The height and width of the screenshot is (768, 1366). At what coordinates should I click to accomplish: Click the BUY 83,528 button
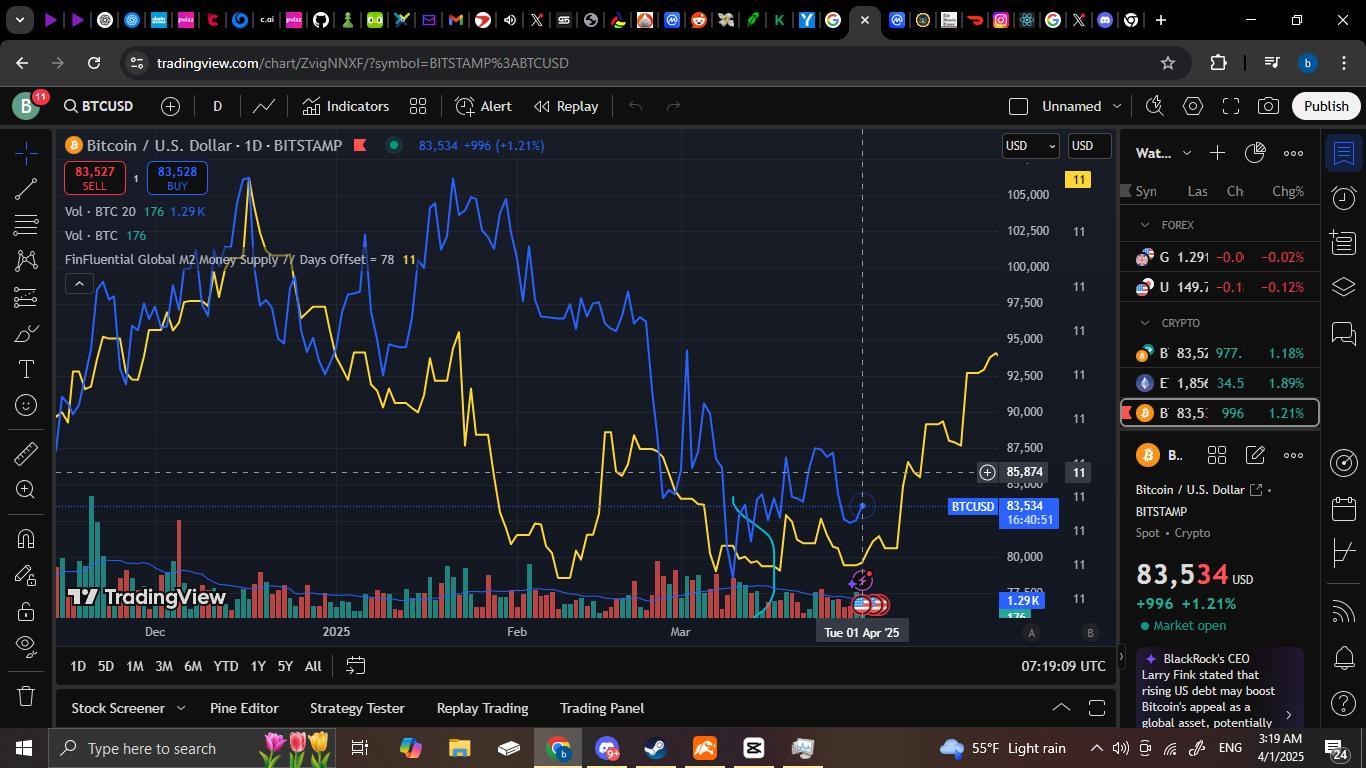[175, 178]
